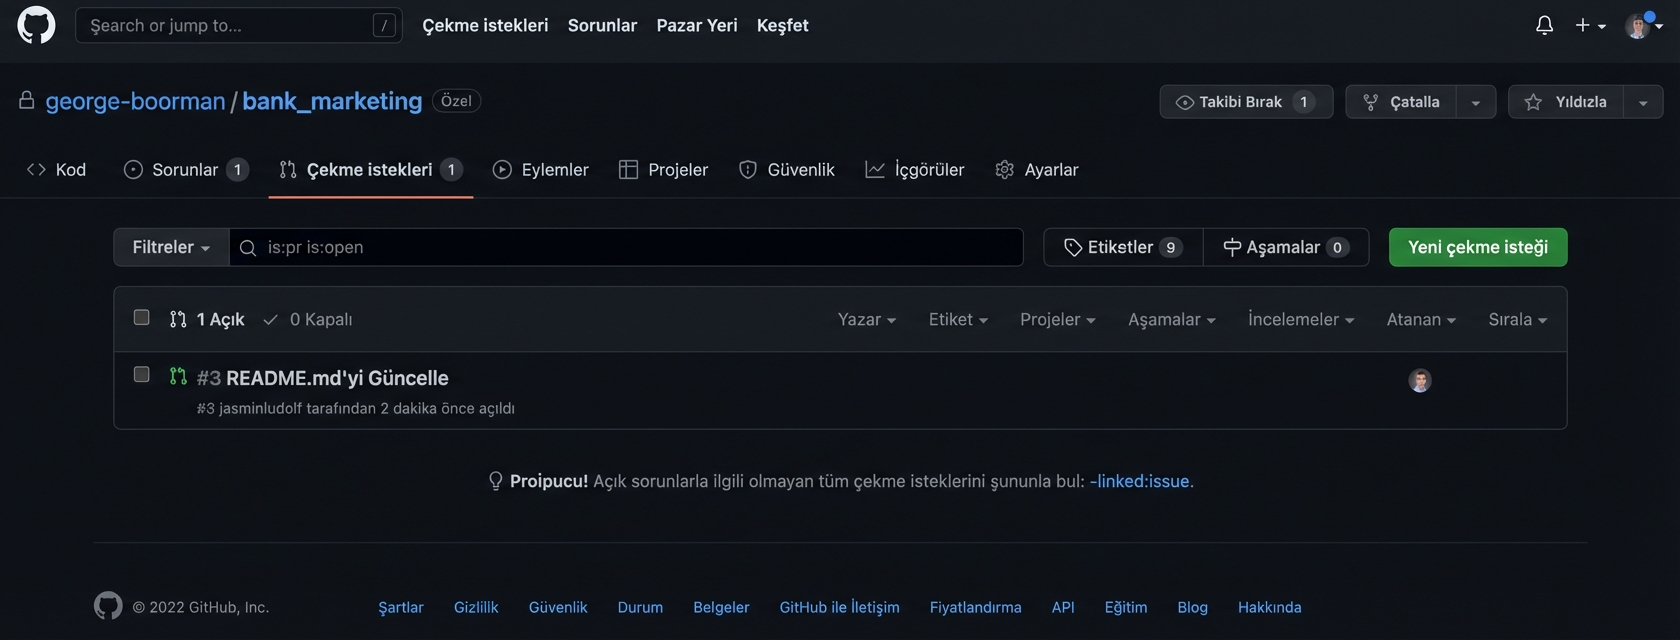Click the open pull request icon beside #3
The height and width of the screenshot is (640, 1680).
pyautogui.click(x=178, y=377)
